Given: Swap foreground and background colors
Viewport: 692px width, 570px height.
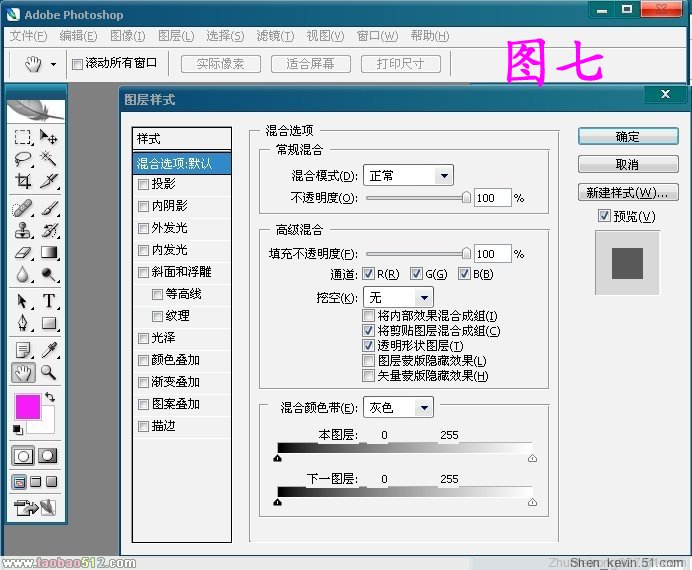Looking at the screenshot, I should (x=50, y=398).
